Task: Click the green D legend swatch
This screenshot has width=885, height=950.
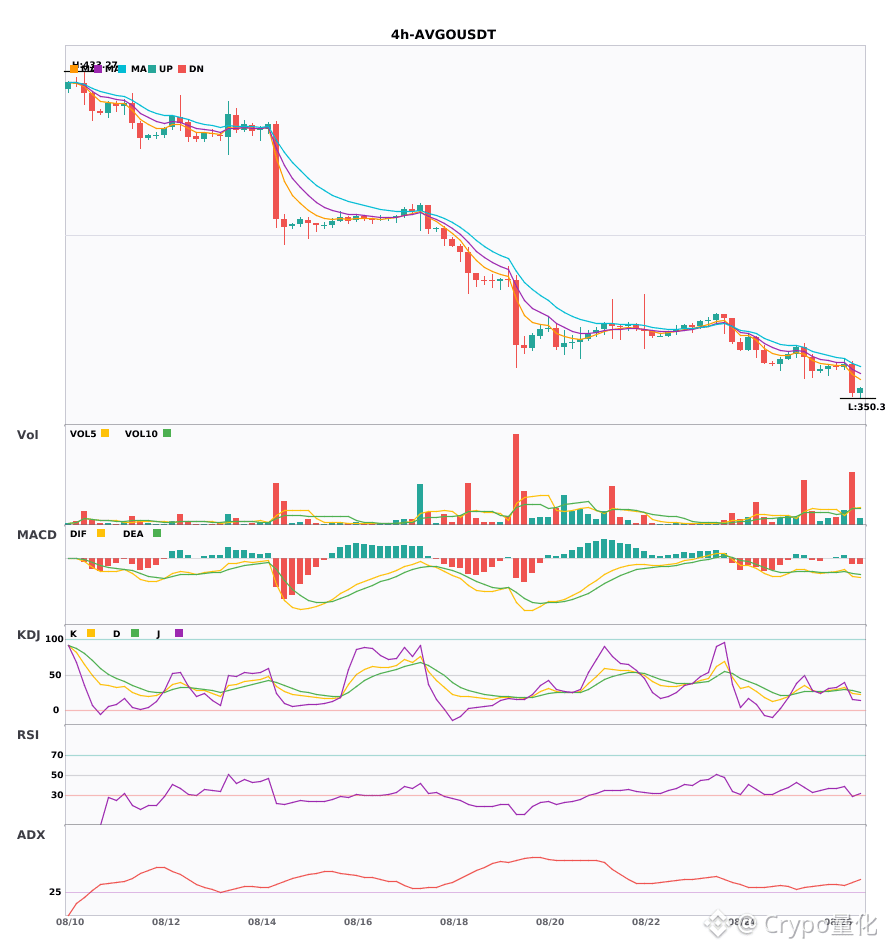Action: click(135, 633)
